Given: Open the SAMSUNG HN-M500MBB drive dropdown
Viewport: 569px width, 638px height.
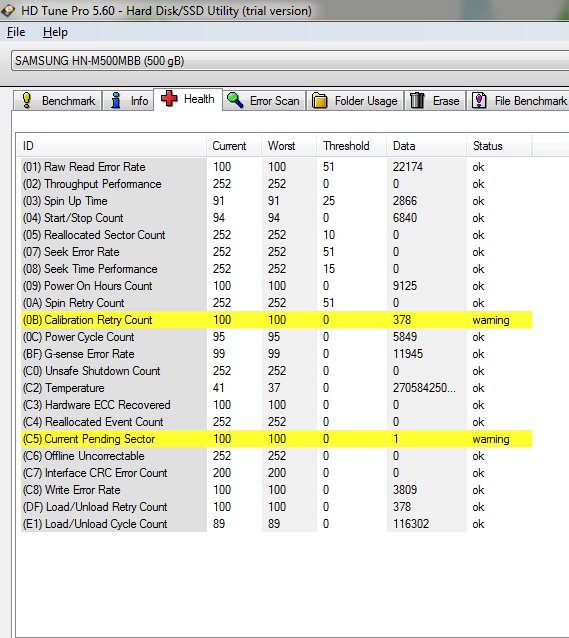Looking at the screenshot, I should (x=290, y=61).
